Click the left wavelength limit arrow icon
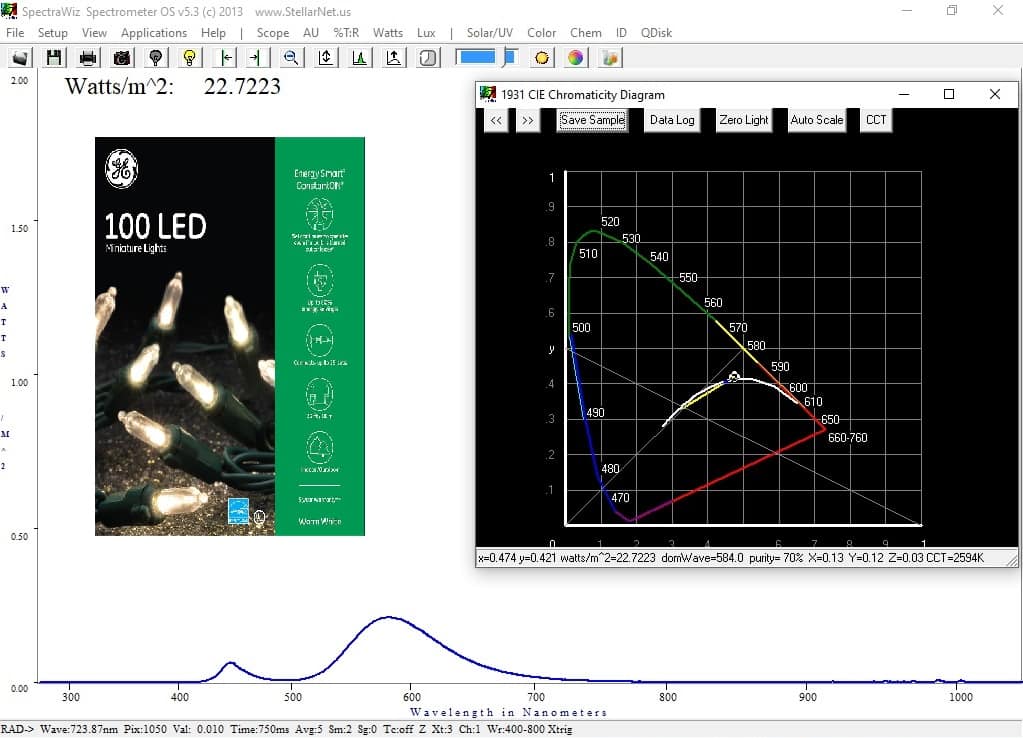This screenshot has height=738, width=1023. coord(226,57)
